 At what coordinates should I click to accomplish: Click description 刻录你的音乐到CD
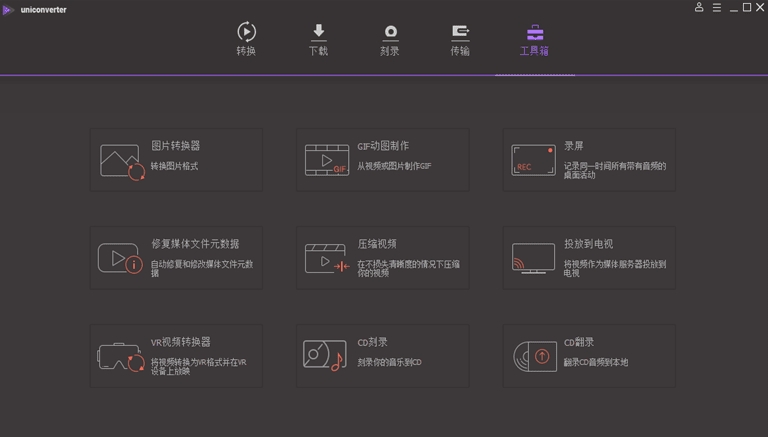click(389, 362)
